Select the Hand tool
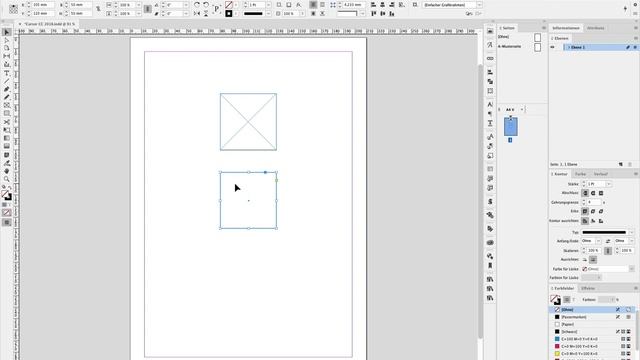The height and width of the screenshot is (360, 640). point(7,171)
